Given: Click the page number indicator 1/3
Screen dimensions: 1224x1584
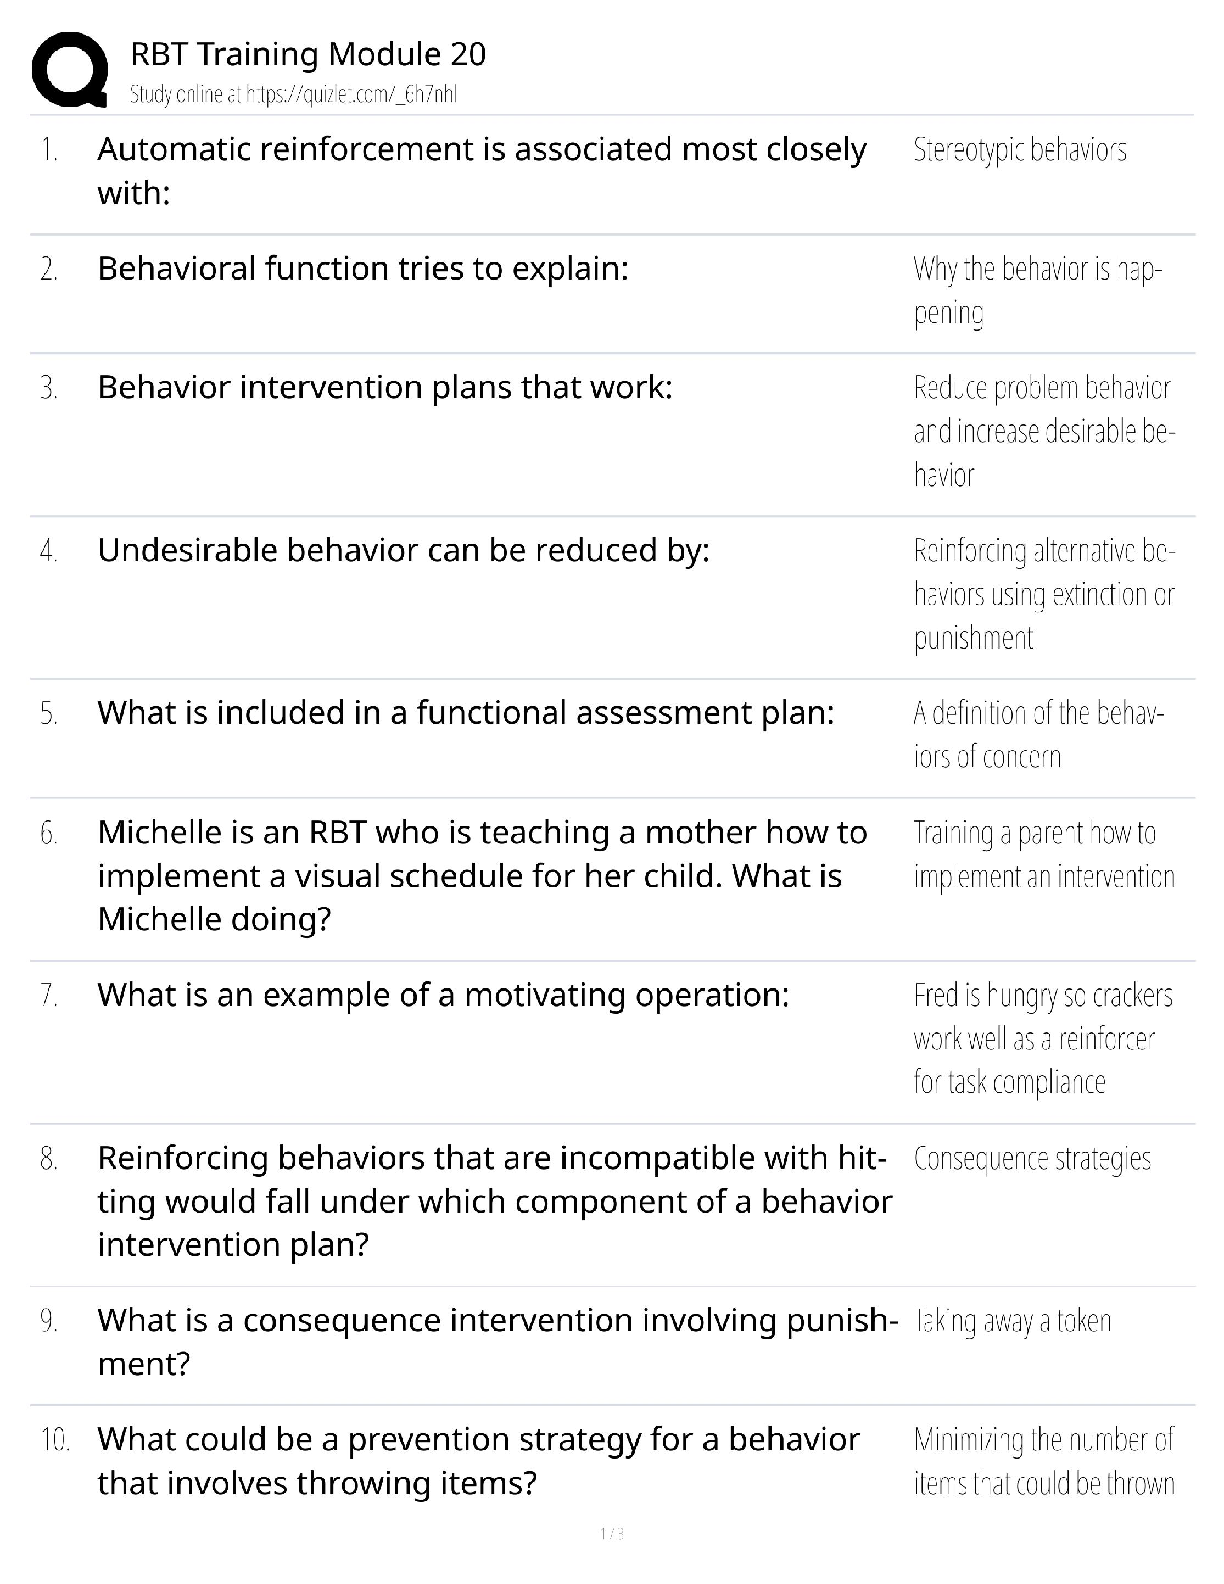Looking at the screenshot, I should pos(611,1533).
